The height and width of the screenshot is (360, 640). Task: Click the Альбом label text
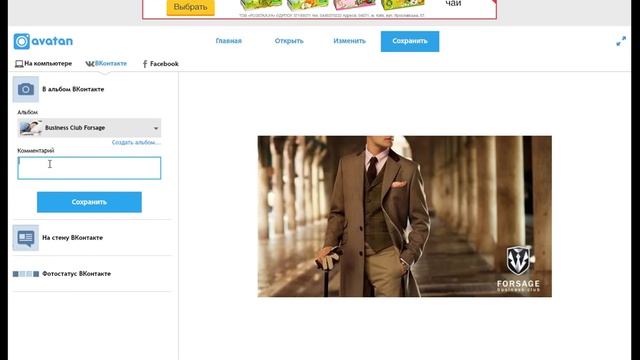point(27,112)
